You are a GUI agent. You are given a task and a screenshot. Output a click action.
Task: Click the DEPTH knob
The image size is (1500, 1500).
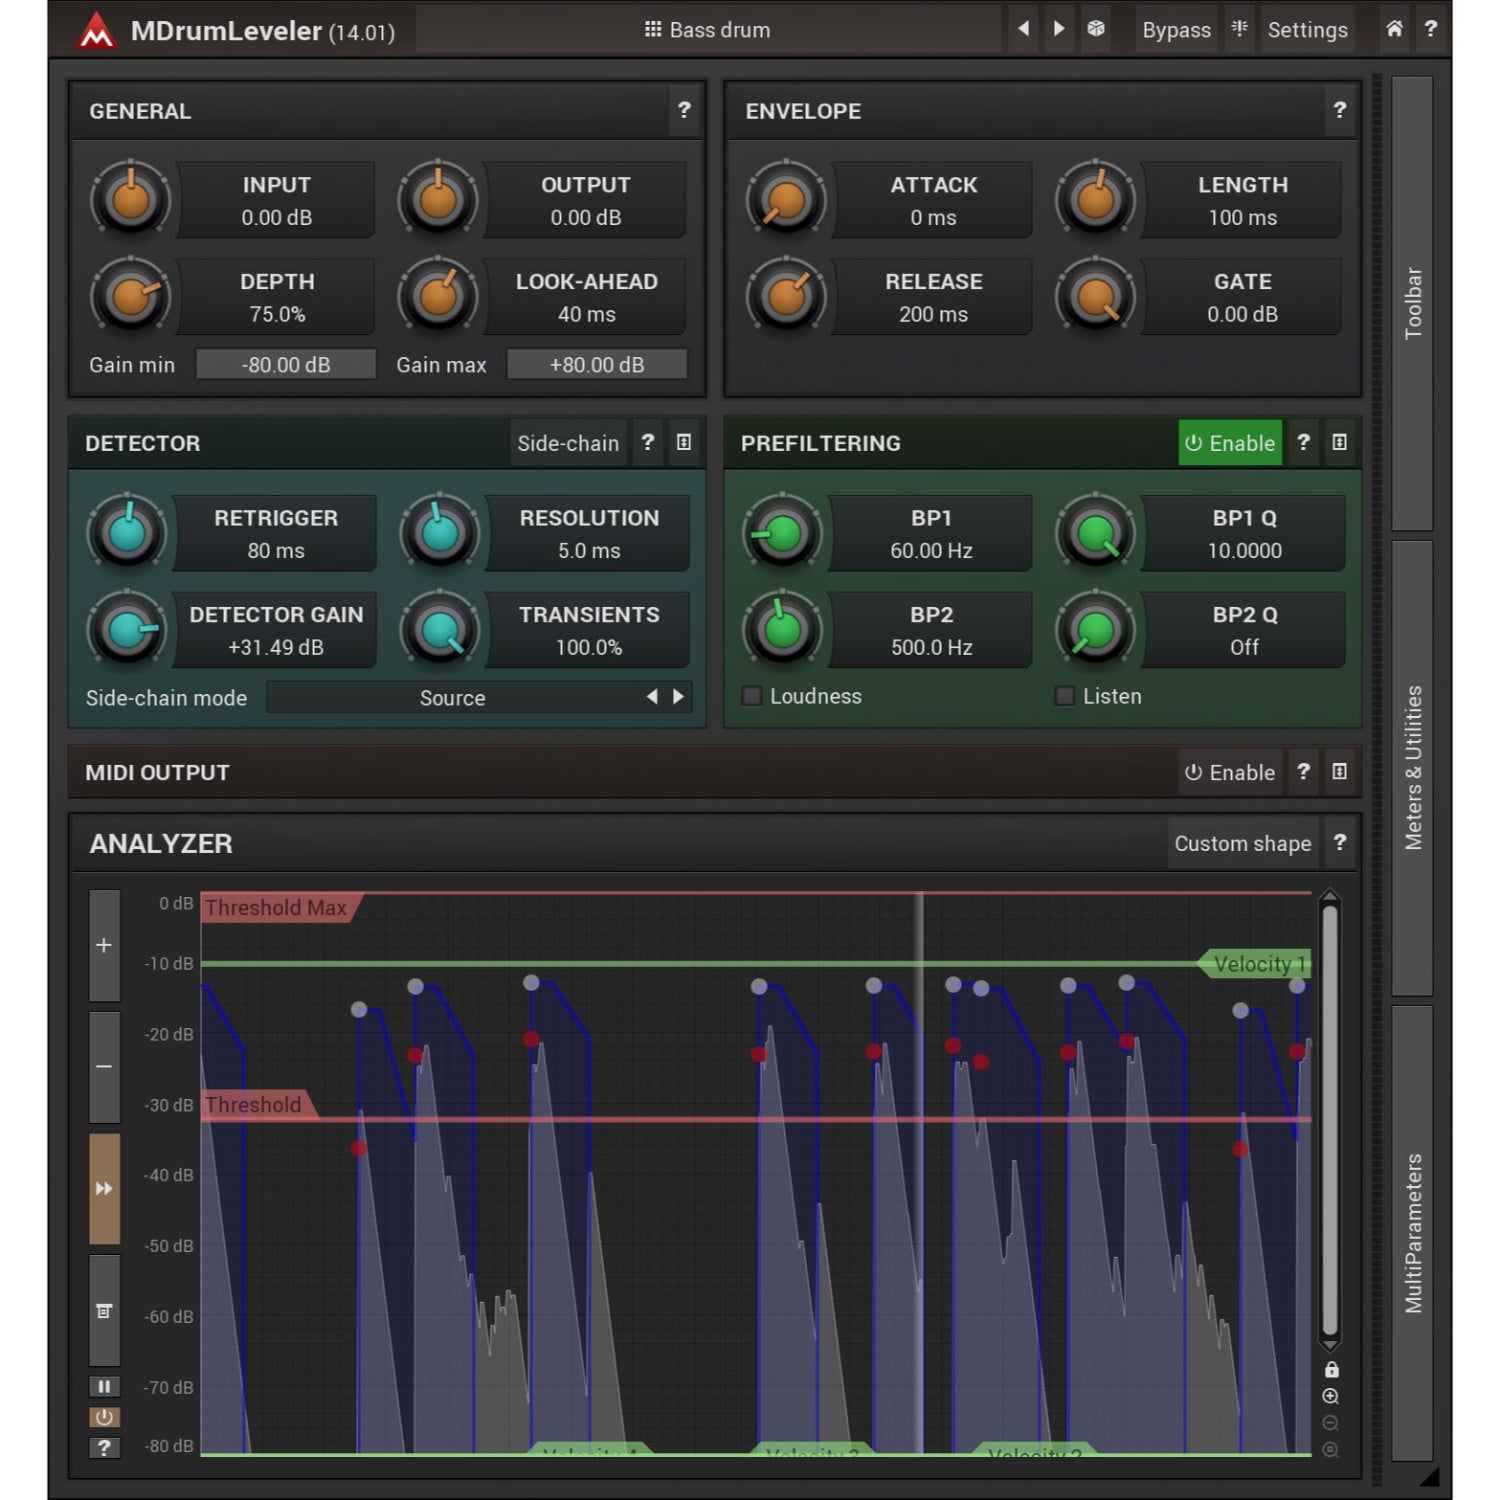coord(131,297)
